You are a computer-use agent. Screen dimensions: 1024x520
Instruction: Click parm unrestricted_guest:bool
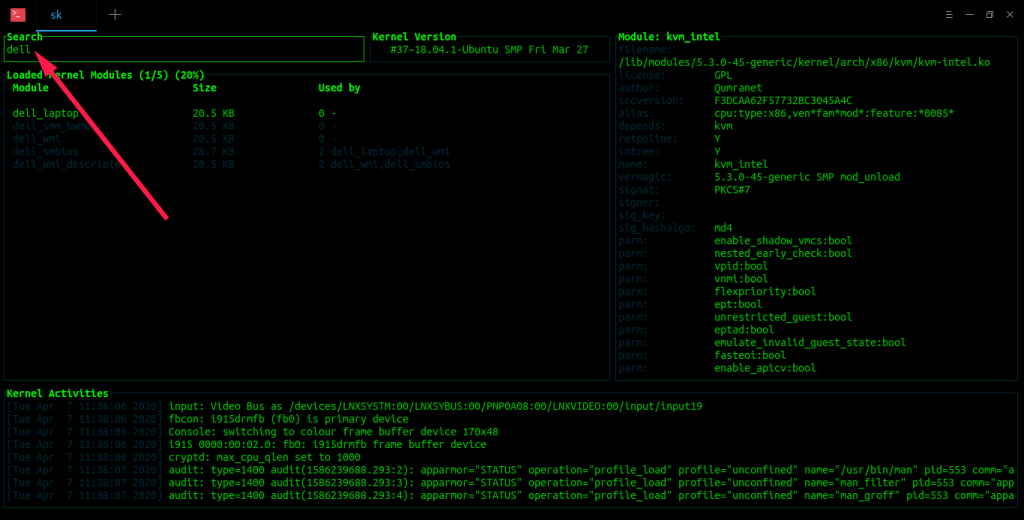point(783,317)
